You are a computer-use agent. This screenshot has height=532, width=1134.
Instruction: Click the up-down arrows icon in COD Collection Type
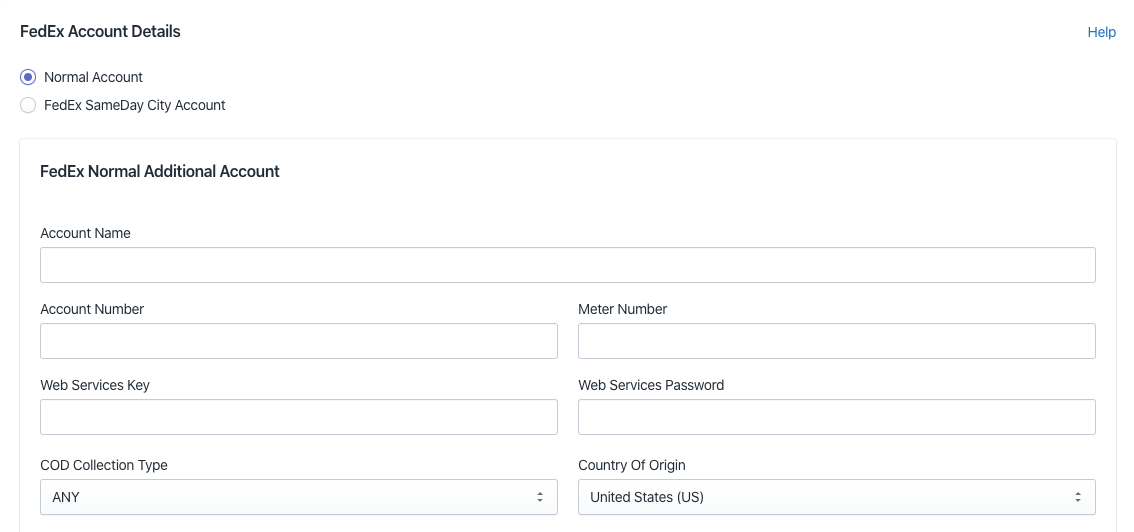pyautogui.click(x=540, y=497)
